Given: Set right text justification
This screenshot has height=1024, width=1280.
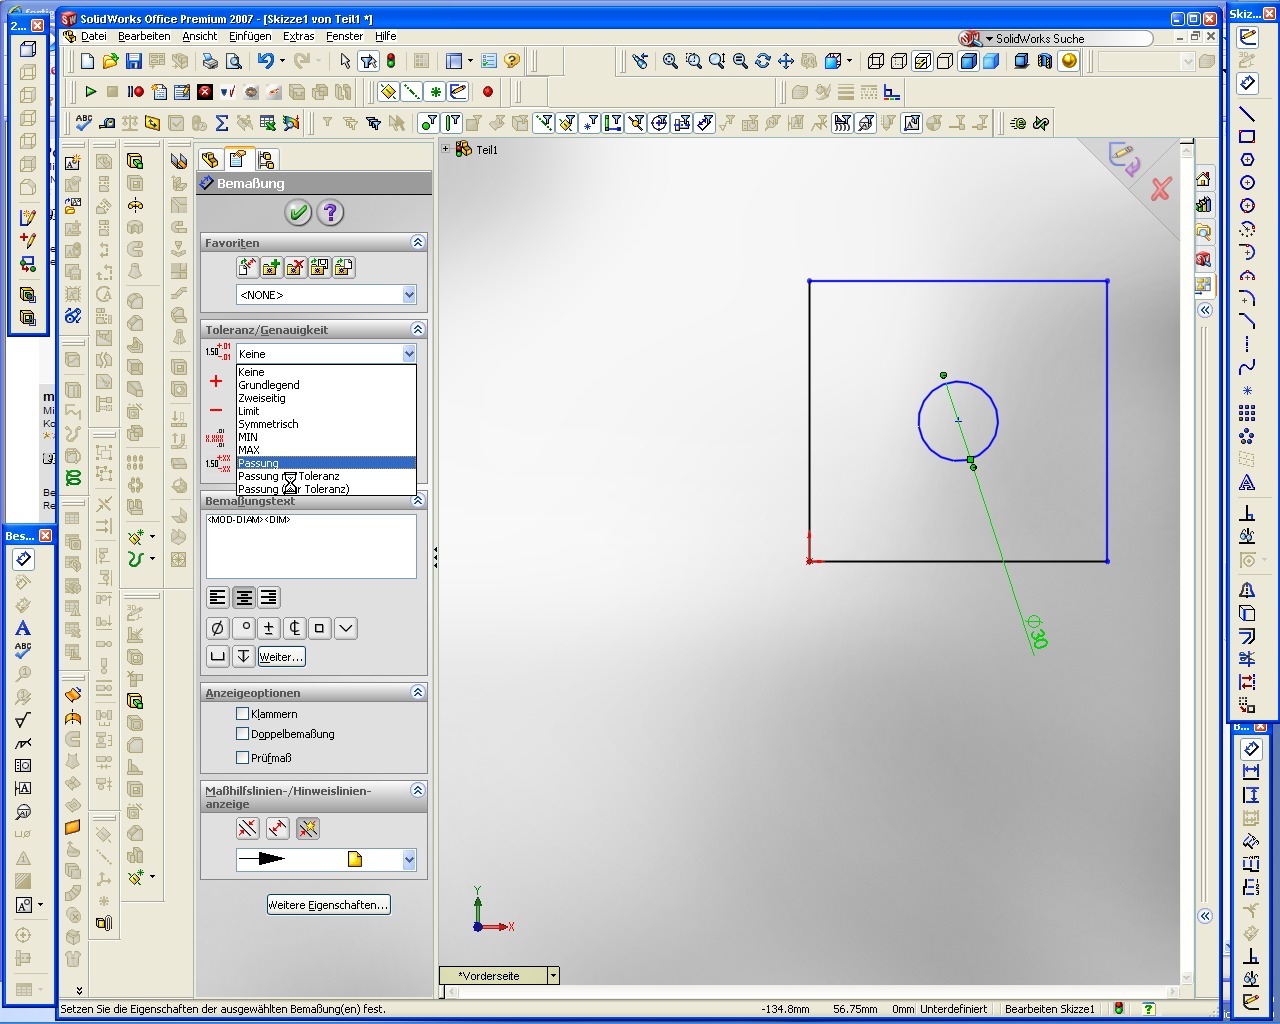Looking at the screenshot, I should point(268,597).
